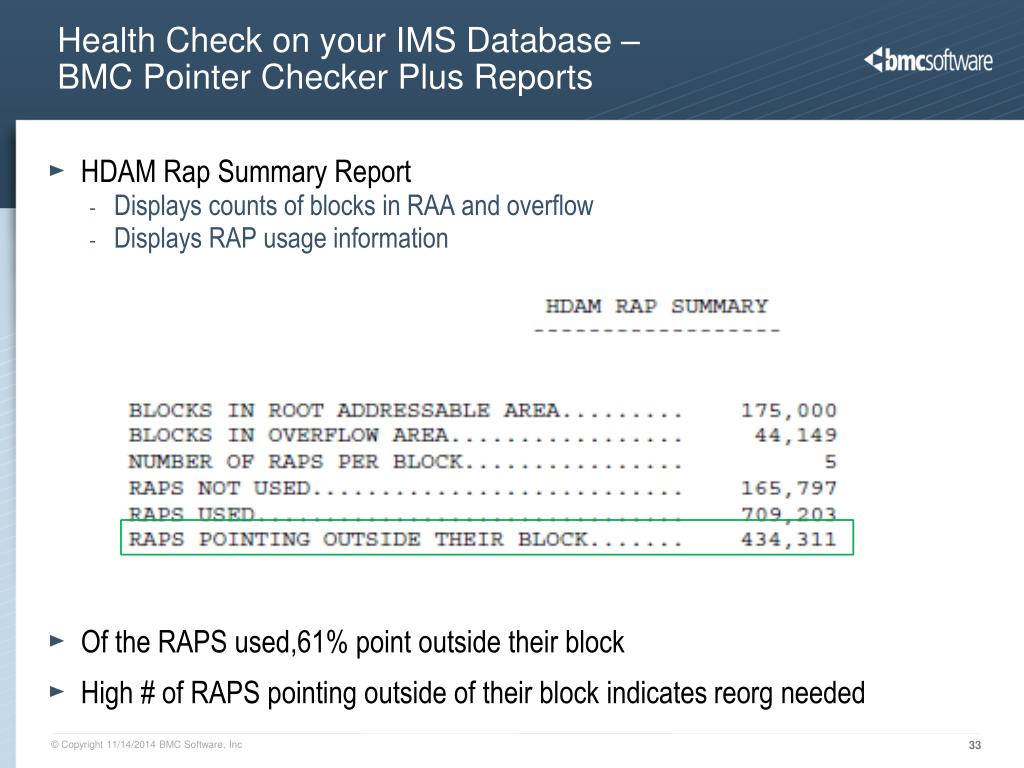1024x768 pixels.
Task: Click 'RAPS POINTING OUTSIDE THEIR BLOCK' label
Action: (x=359, y=539)
